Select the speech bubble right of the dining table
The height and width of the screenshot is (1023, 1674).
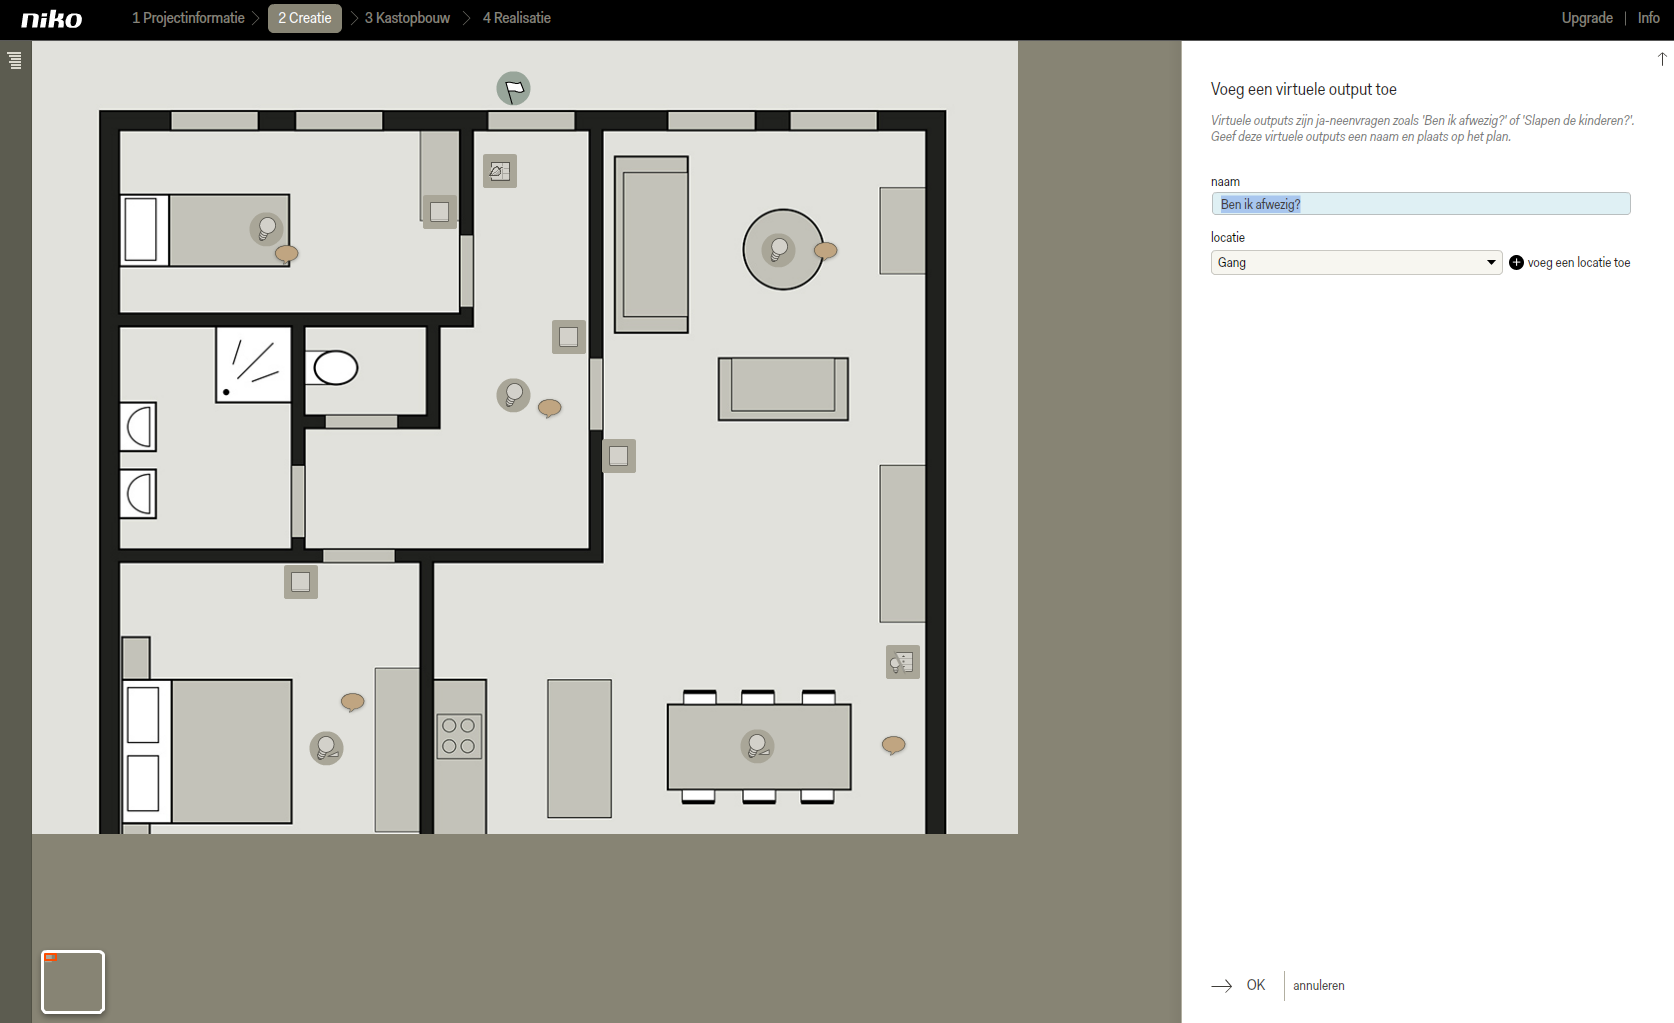coord(894,745)
